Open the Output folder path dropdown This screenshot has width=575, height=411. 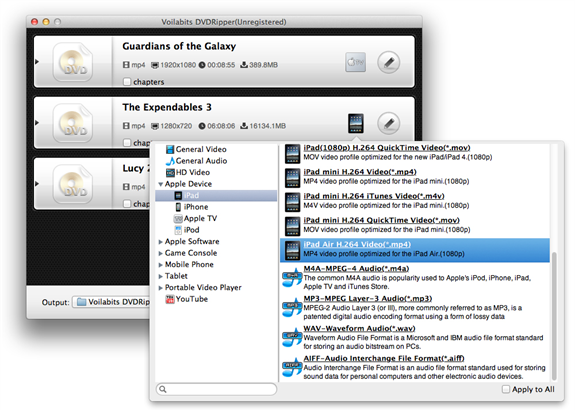pyautogui.click(x=111, y=302)
